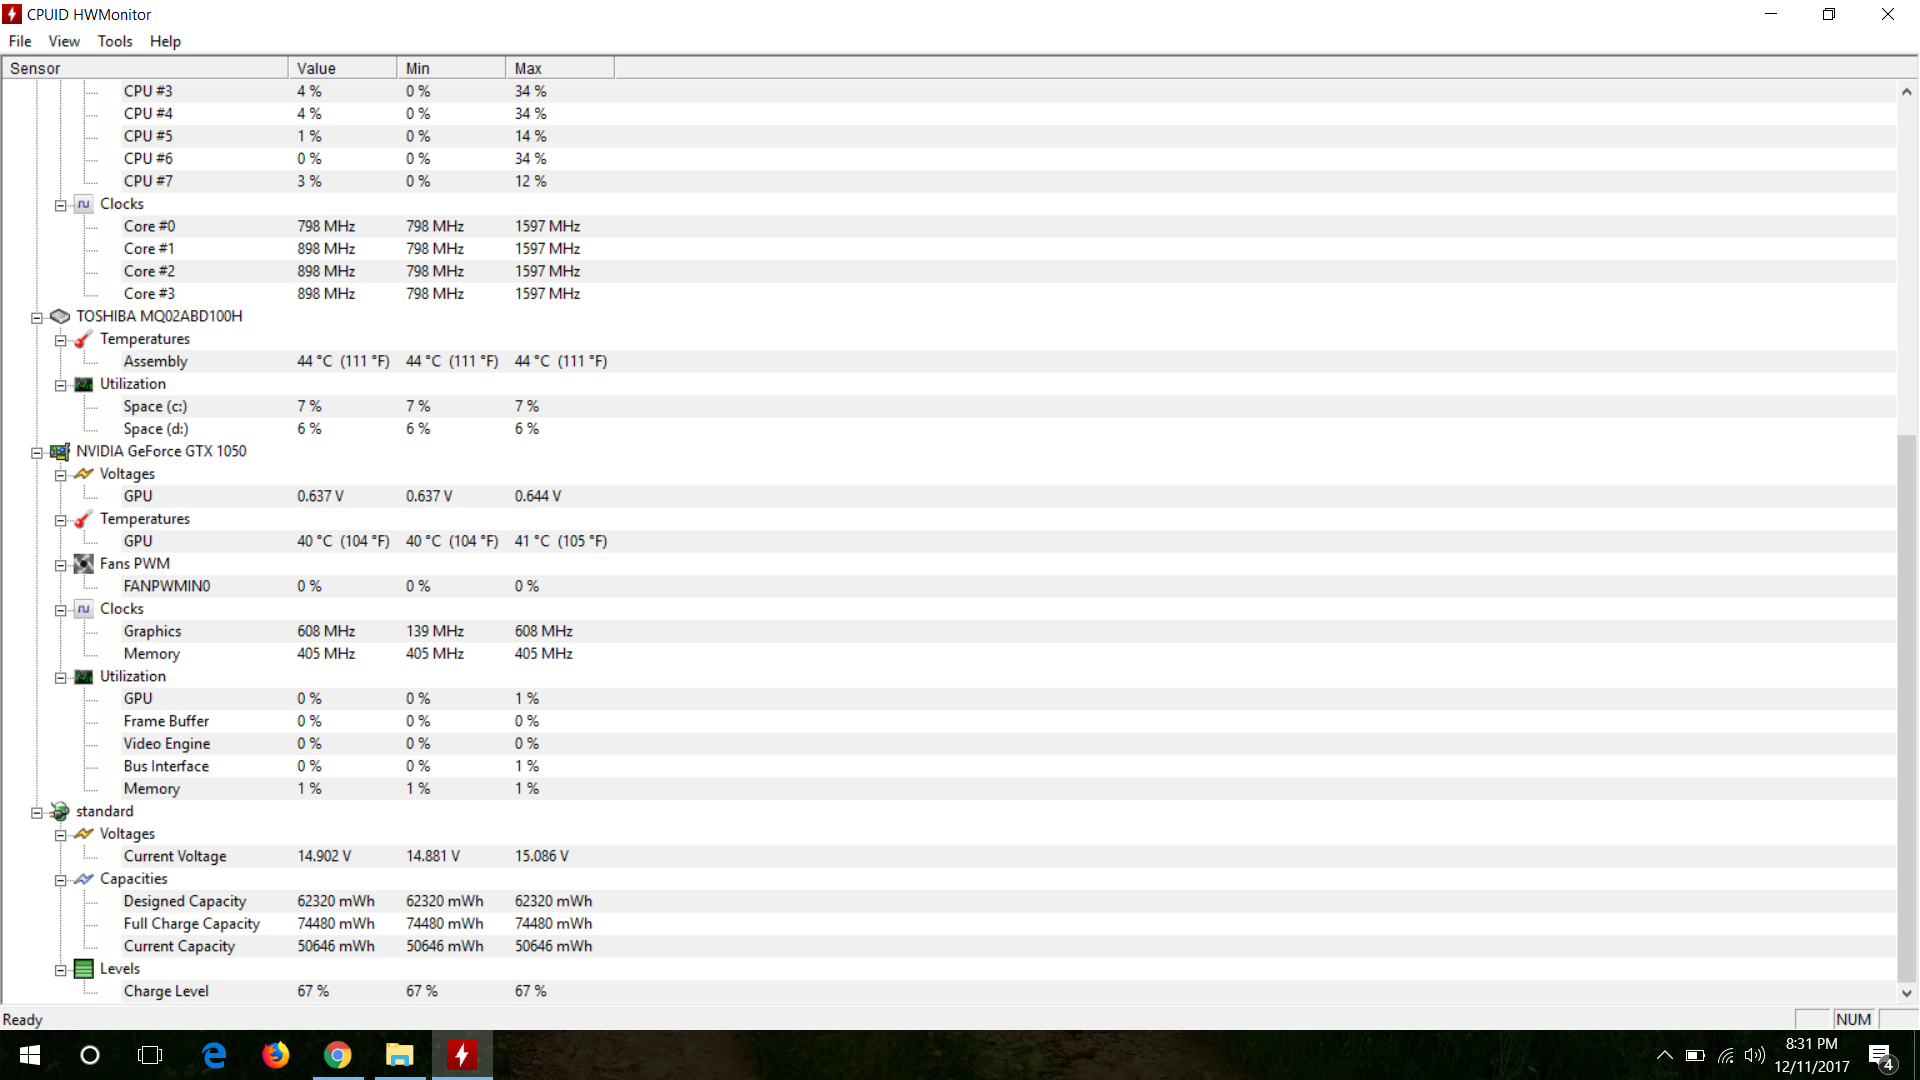Viewport: 1920px width, 1080px height.
Task: Open the View menu
Action: pos(64,41)
